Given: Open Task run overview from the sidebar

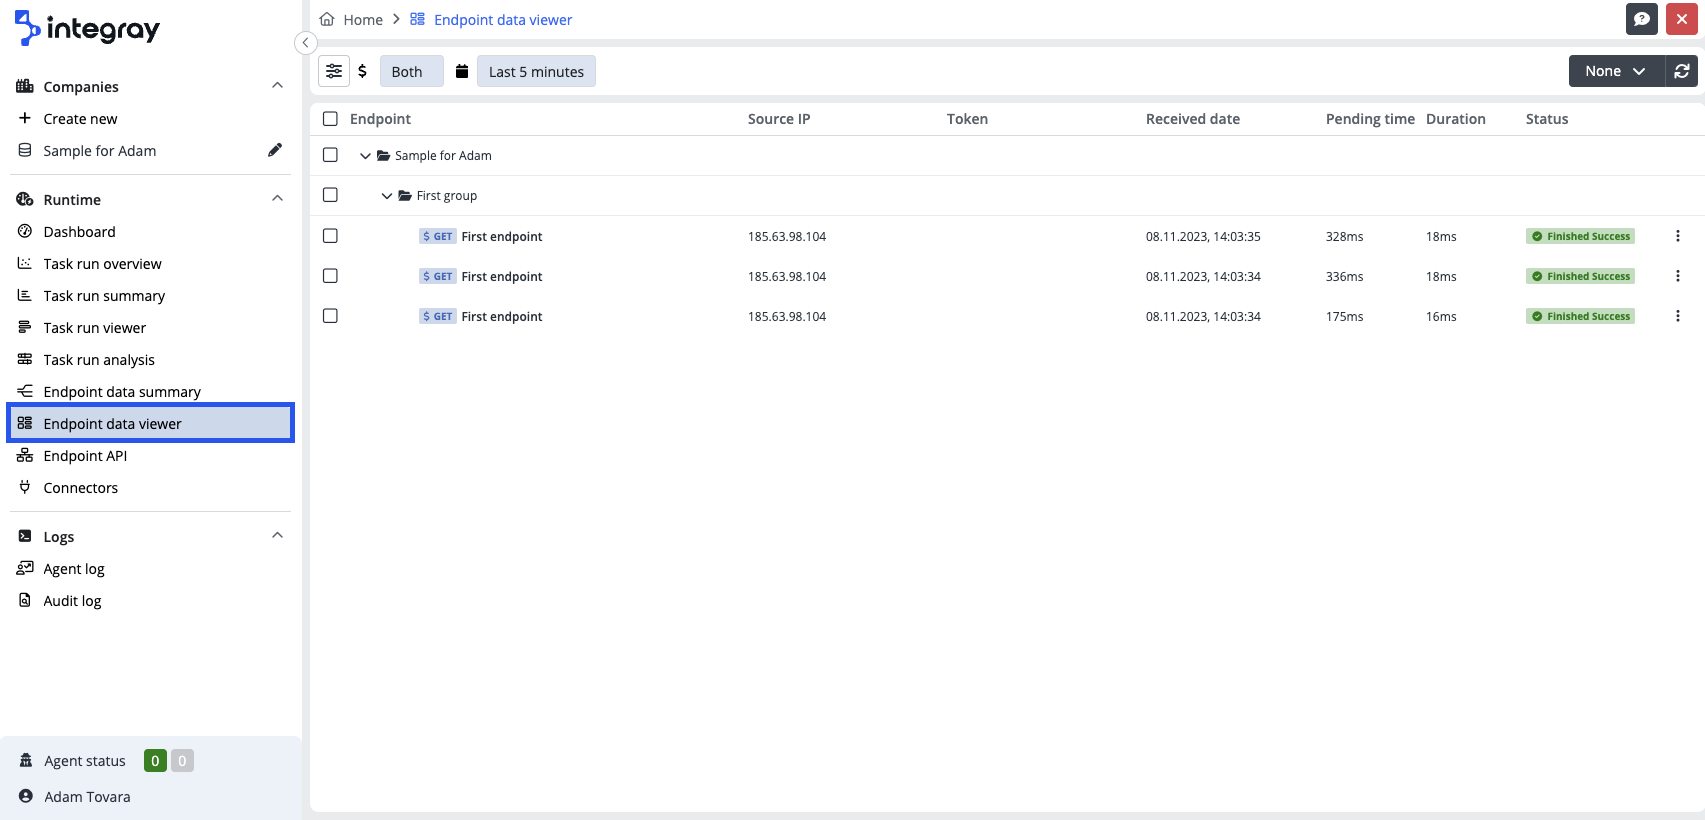Looking at the screenshot, I should (x=102, y=264).
